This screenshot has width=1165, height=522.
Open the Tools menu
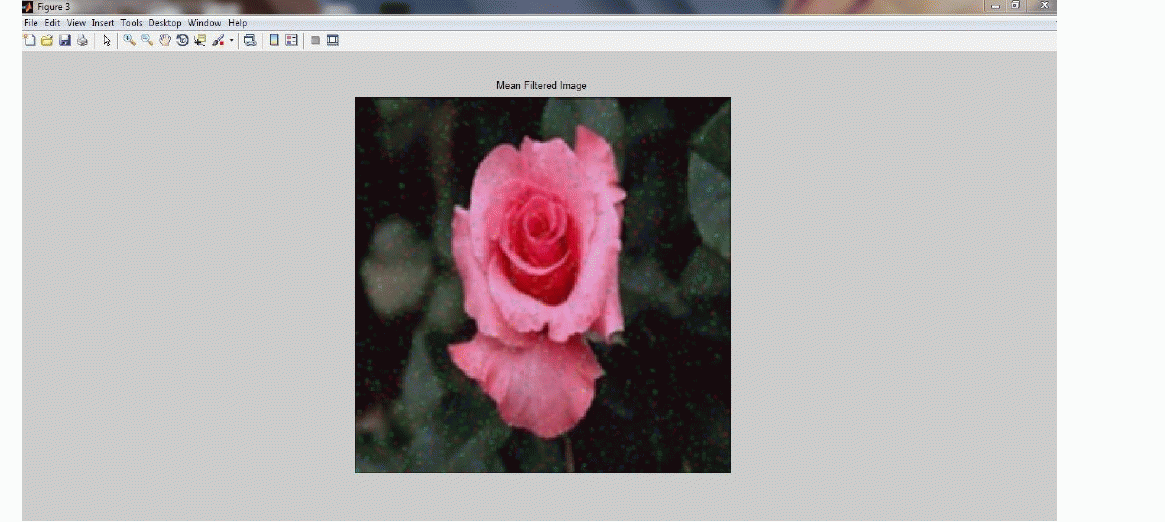coord(131,22)
